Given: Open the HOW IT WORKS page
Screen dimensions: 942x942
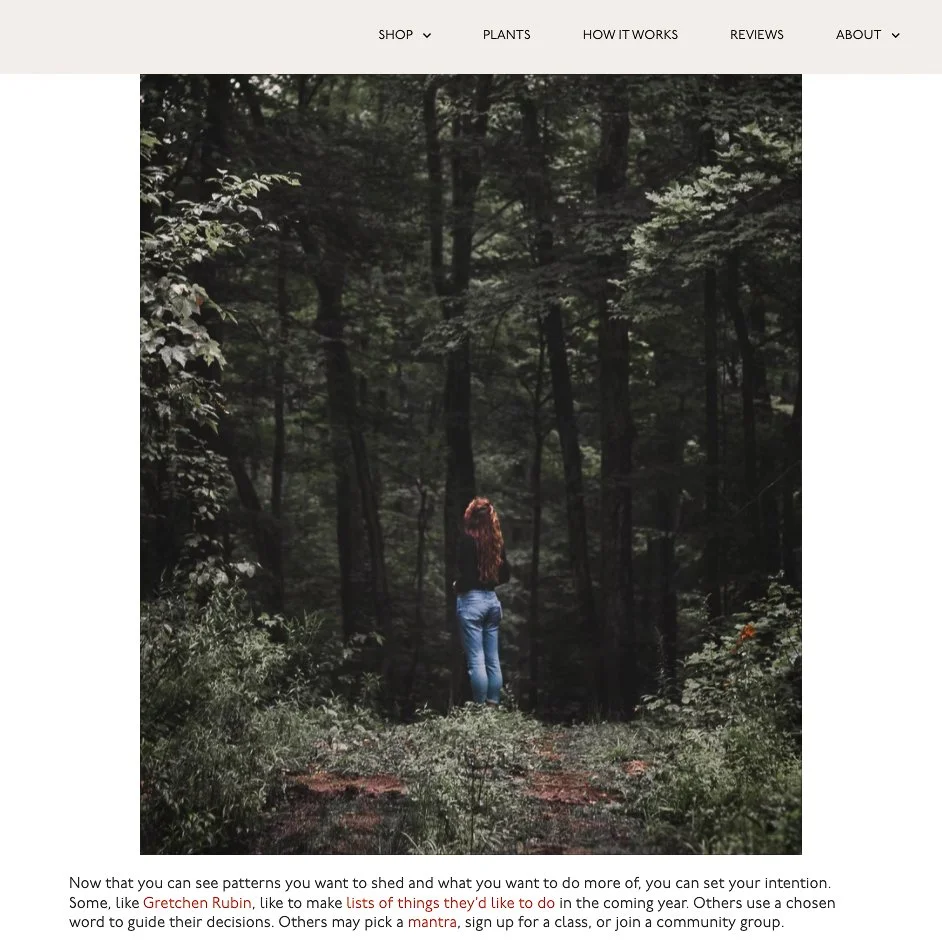Looking at the screenshot, I should pos(630,35).
